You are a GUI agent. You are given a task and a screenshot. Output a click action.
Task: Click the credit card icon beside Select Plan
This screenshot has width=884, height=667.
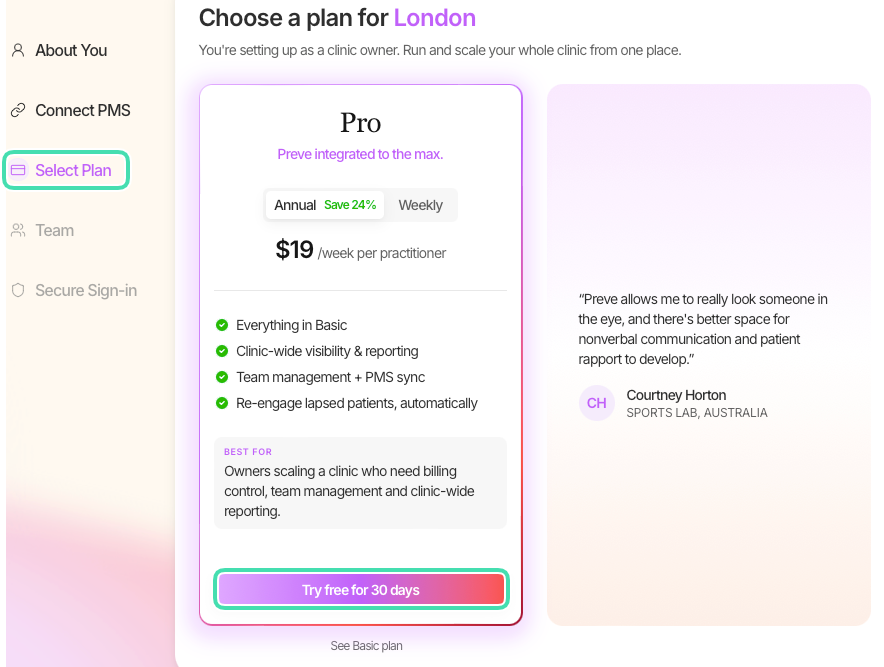pos(18,170)
